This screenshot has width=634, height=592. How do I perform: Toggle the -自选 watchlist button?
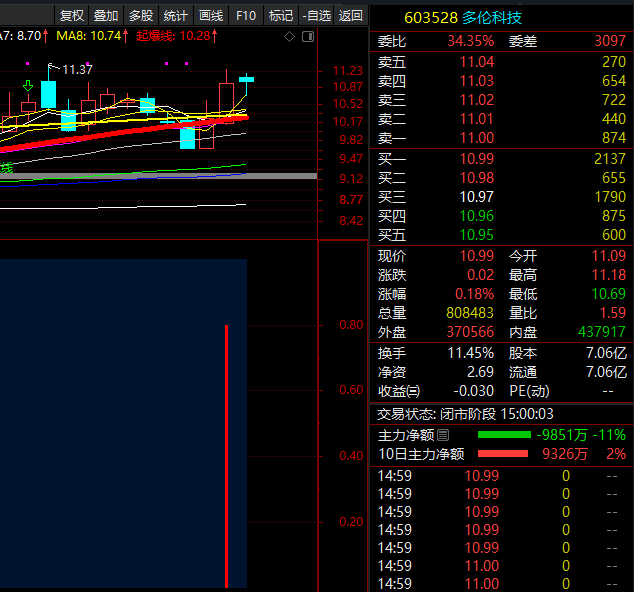click(x=316, y=15)
